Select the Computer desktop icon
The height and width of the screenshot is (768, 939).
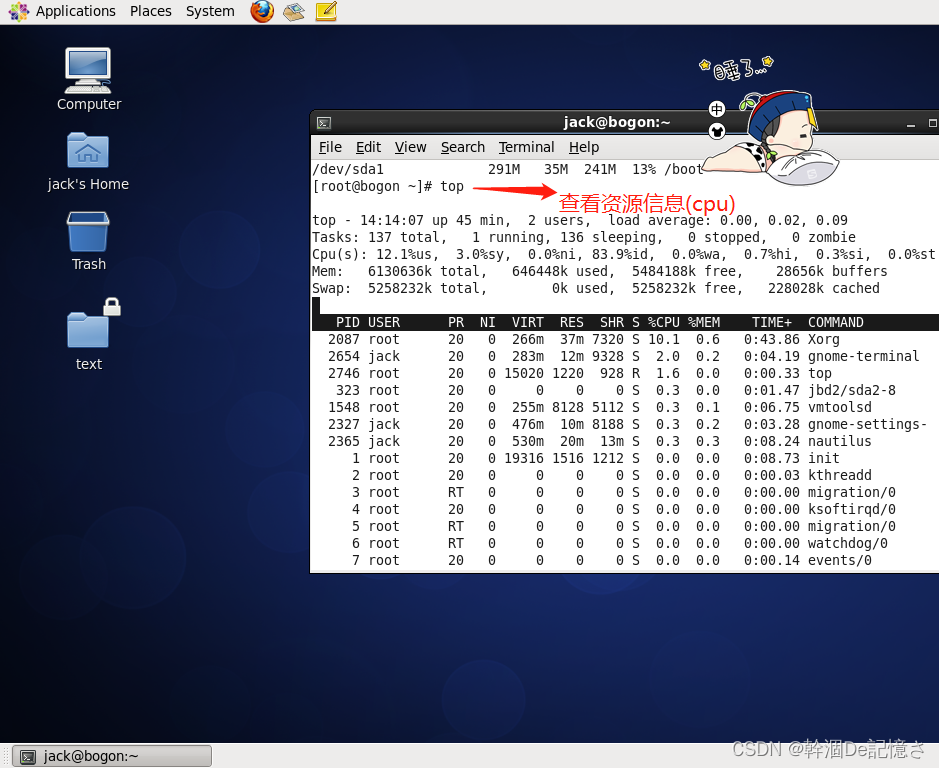(89, 80)
